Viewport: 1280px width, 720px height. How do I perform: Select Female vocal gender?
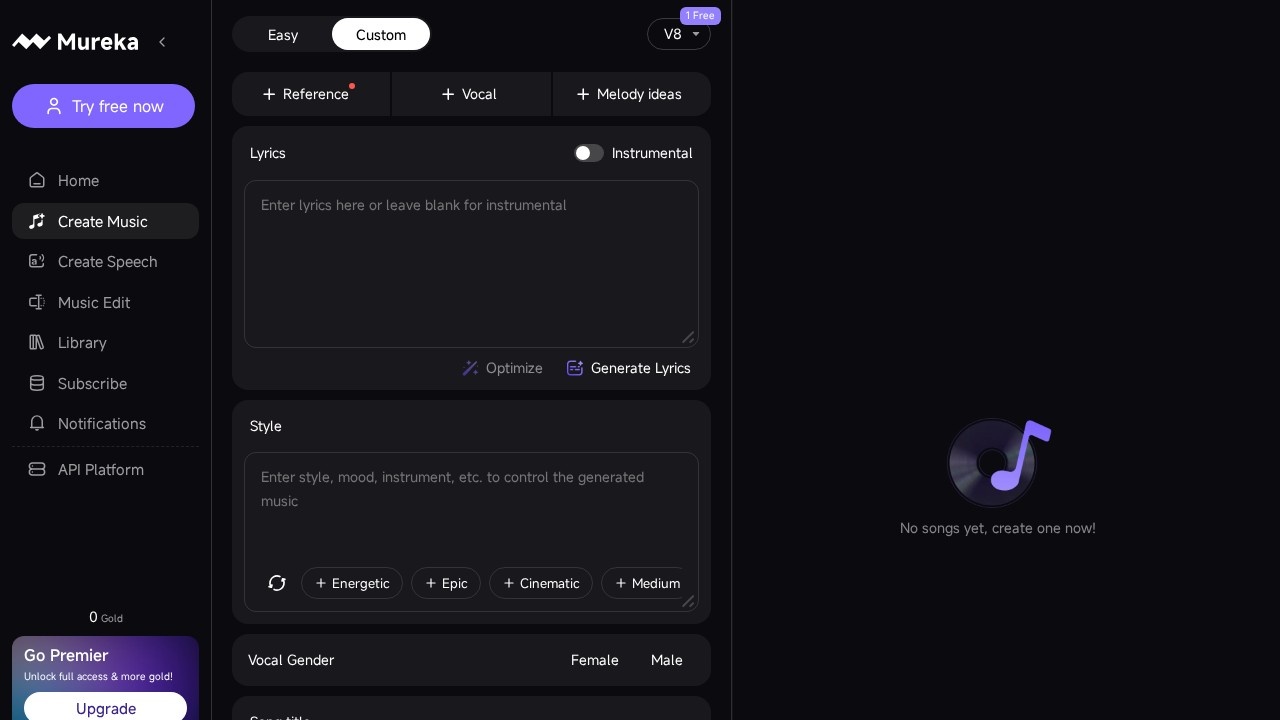point(594,660)
